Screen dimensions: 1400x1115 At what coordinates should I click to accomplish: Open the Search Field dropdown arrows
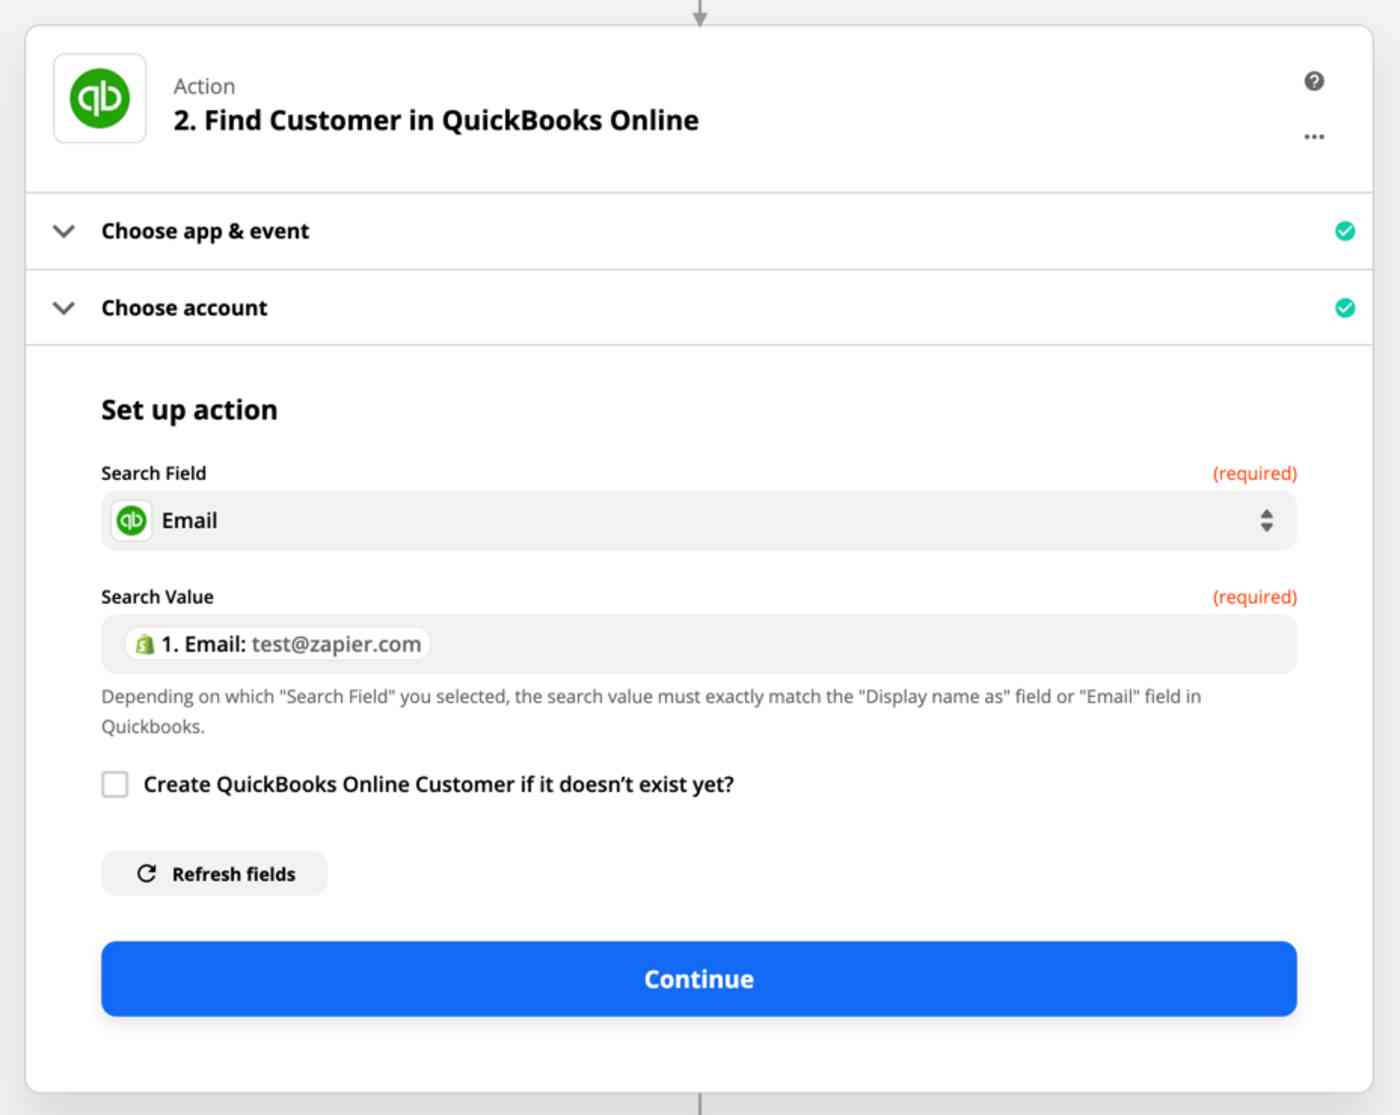click(1266, 520)
